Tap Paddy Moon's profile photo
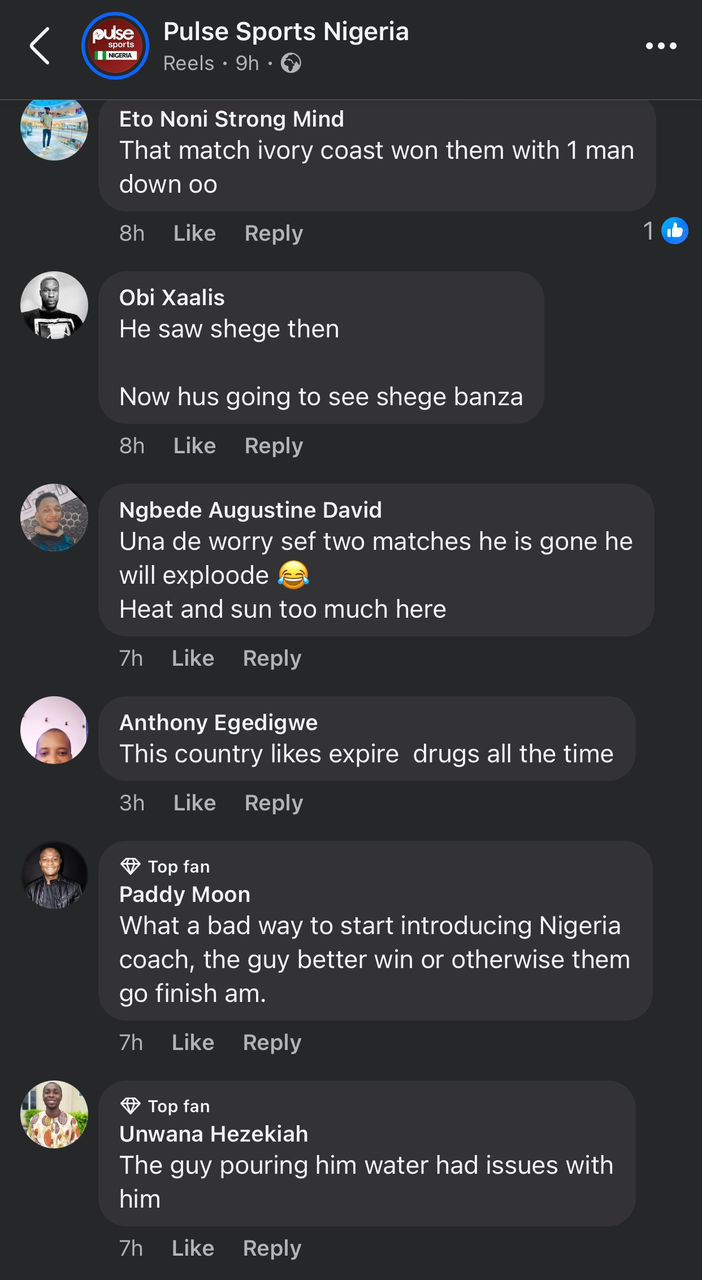Viewport: 702px width, 1280px height. coord(54,875)
